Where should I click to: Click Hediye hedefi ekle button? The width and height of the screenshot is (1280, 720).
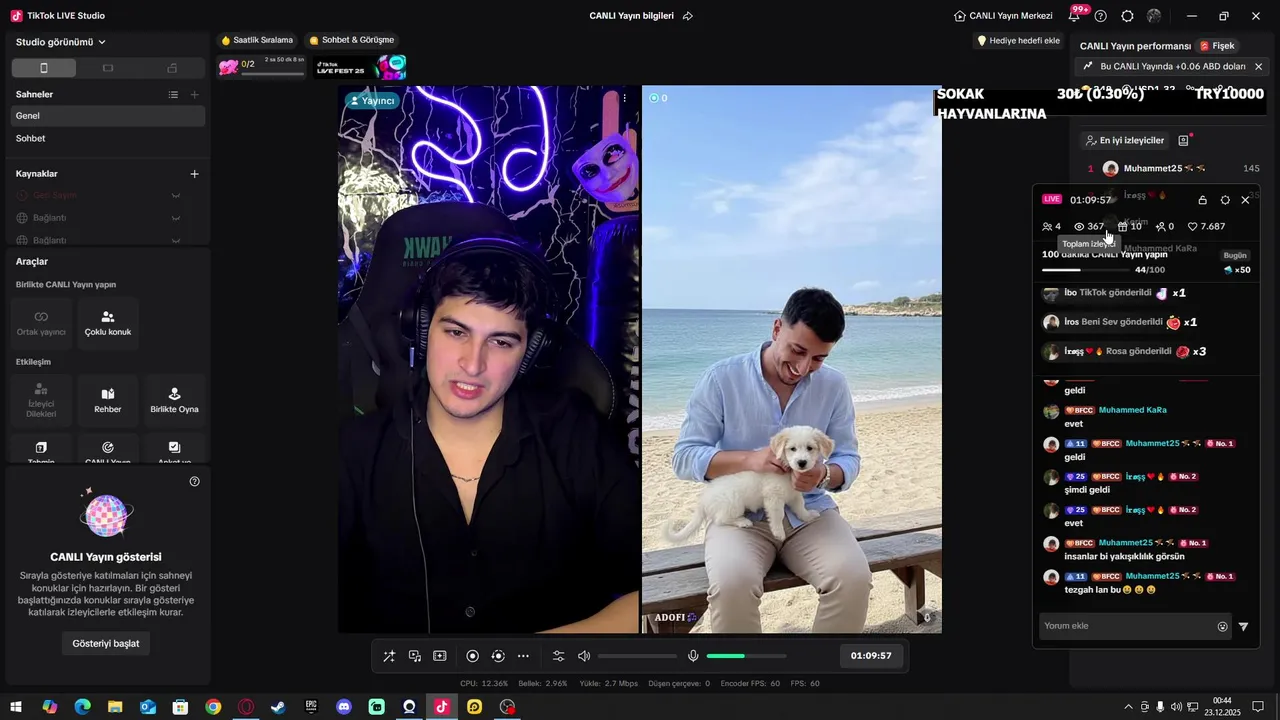click(1018, 41)
